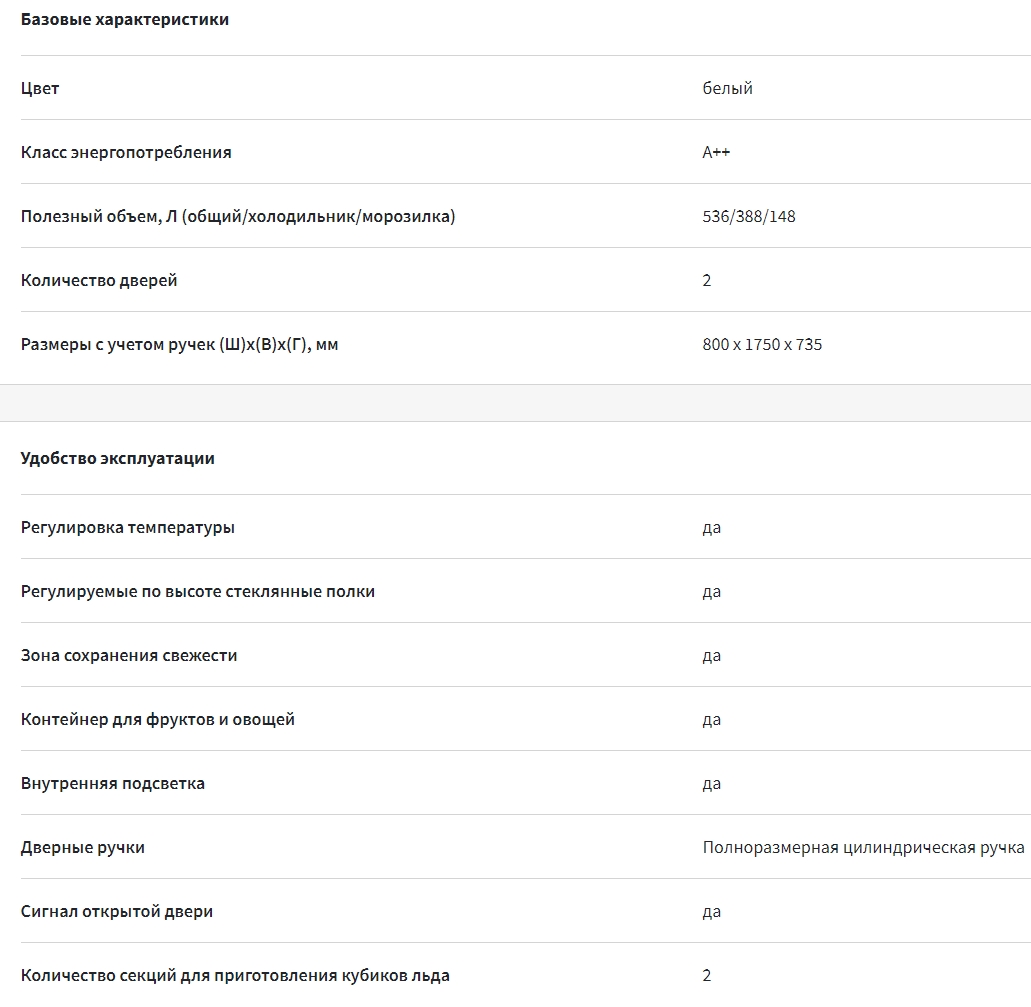Image resolution: width=1031 pixels, height=1007 pixels.
Task: Click the "Сигнал открытой двери" label
Action: (117, 911)
